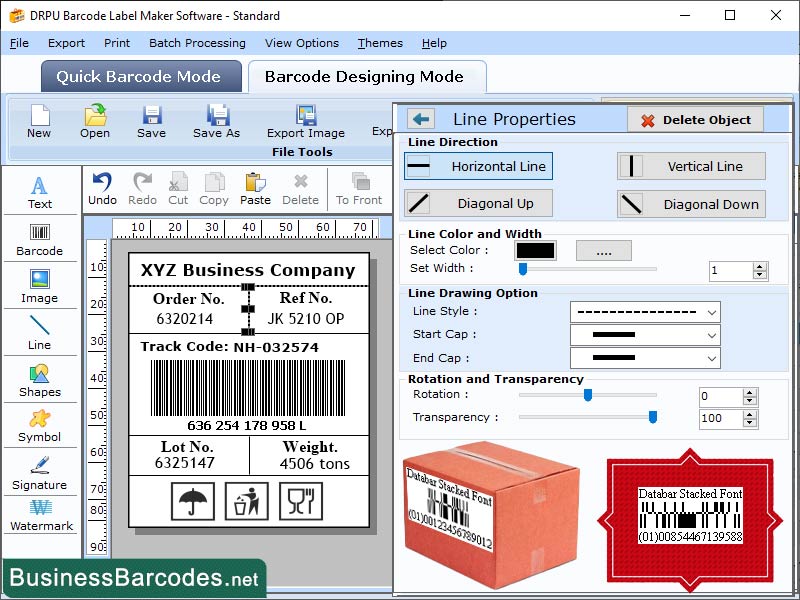Screen dimensions: 800x600
Task: Open the Batch Processing menu
Action: (x=197, y=43)
